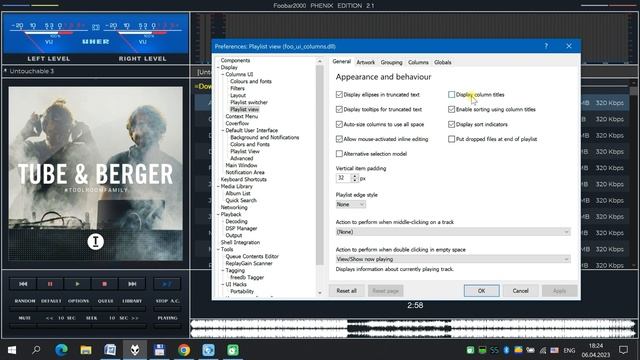Click the album art cover image

click(96, 173)
